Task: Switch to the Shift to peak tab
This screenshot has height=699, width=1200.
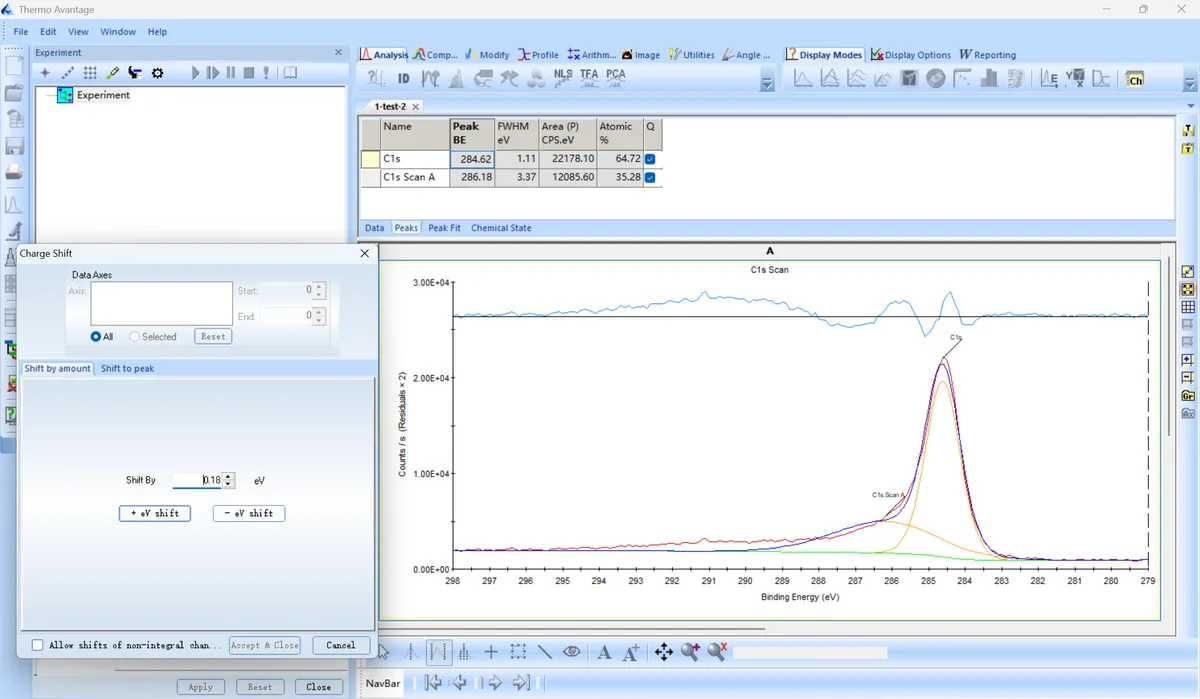Action: click(x=127, y=368)
